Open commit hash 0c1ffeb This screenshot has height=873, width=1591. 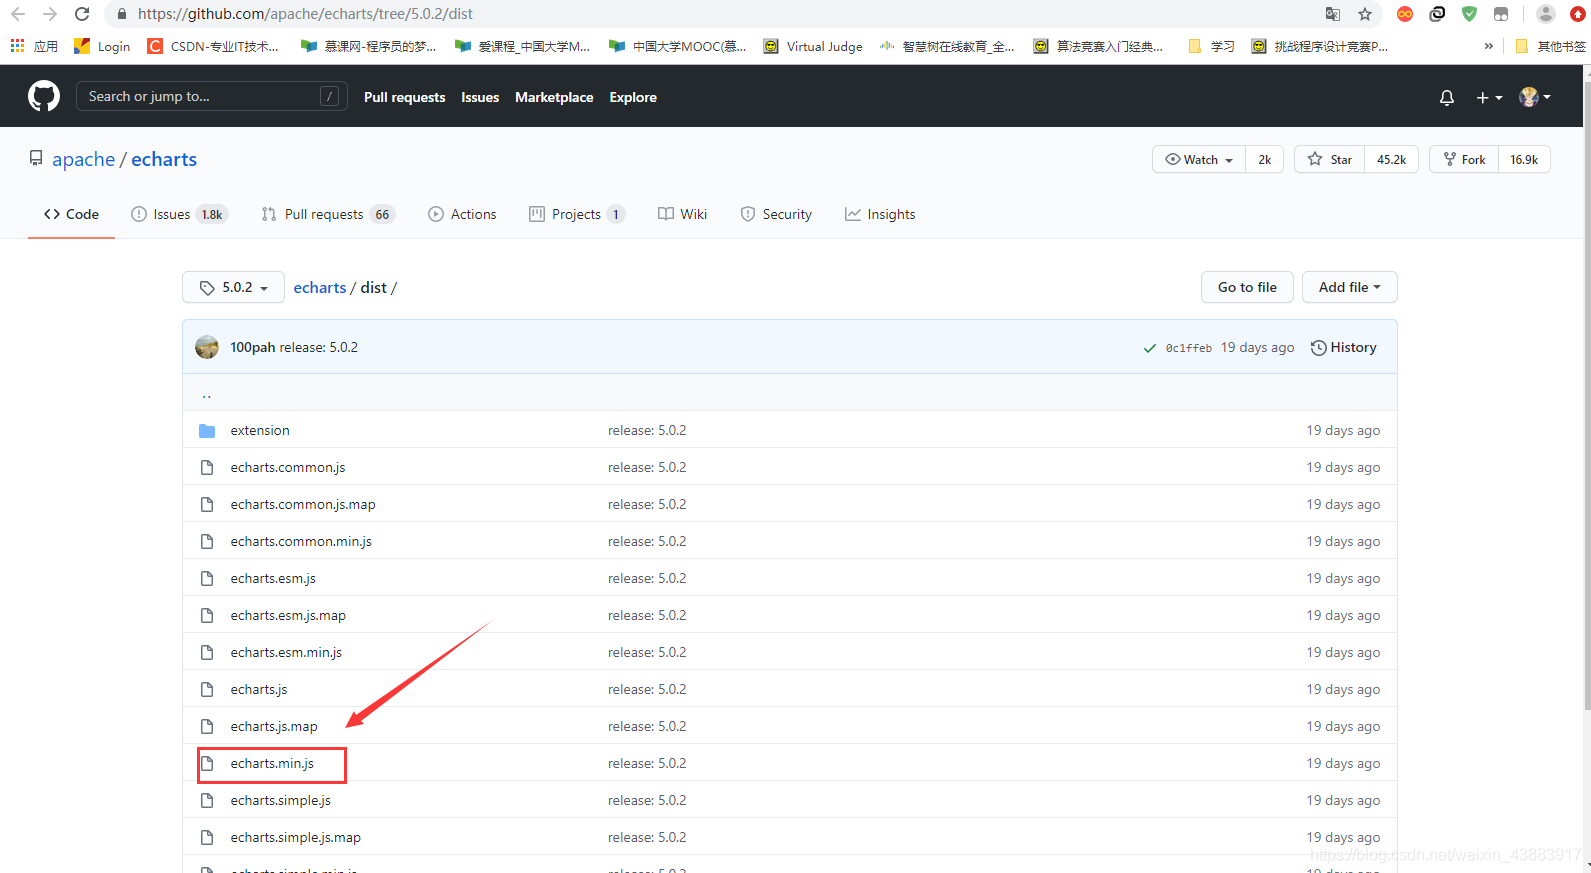[x=1189, y=348]
